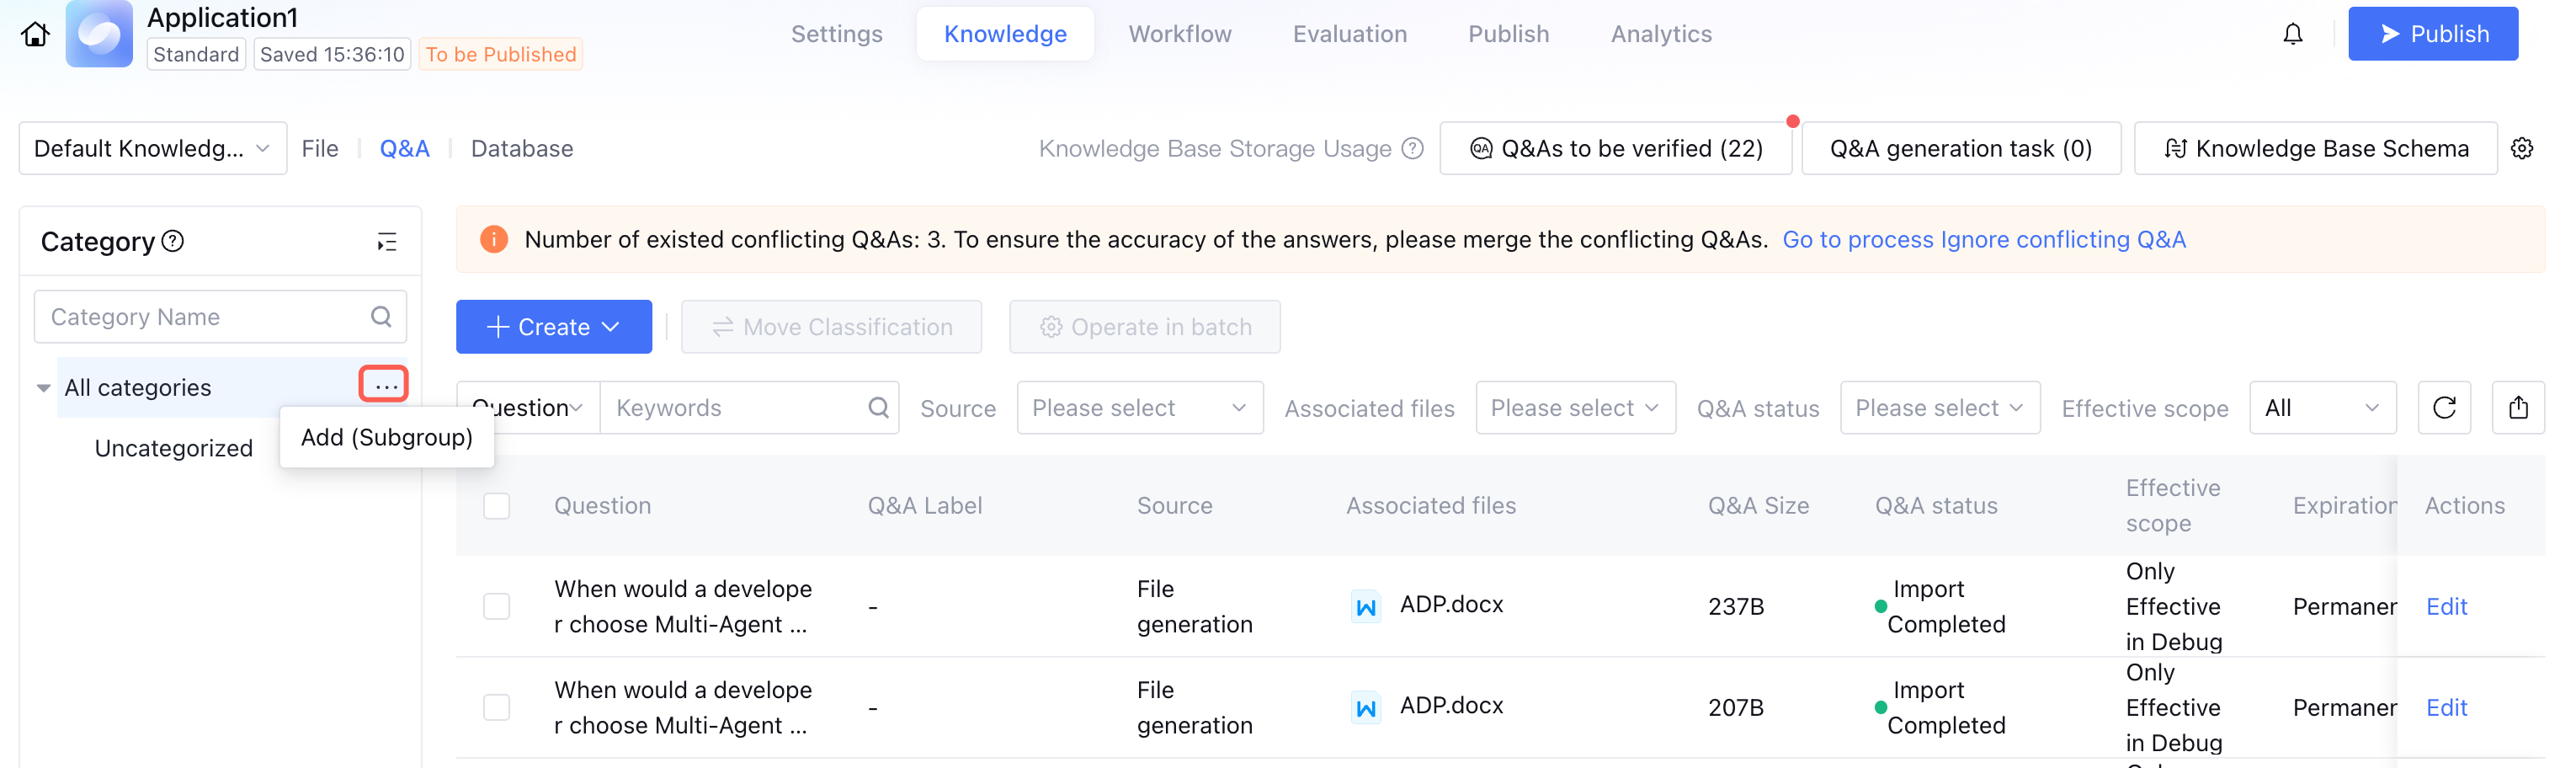
Task: Click the export share icon
Action: [2518, 407]
